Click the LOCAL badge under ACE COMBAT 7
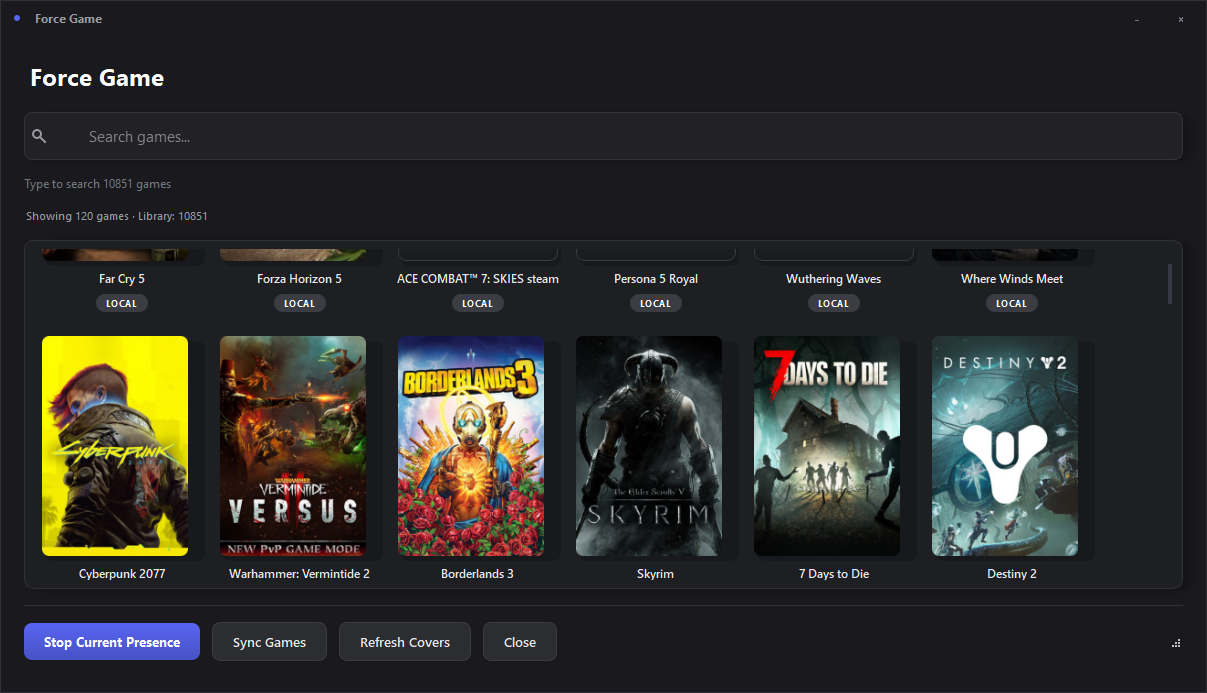The width and height of the screenshot is (1207, 693). click(x=478, y=303)
